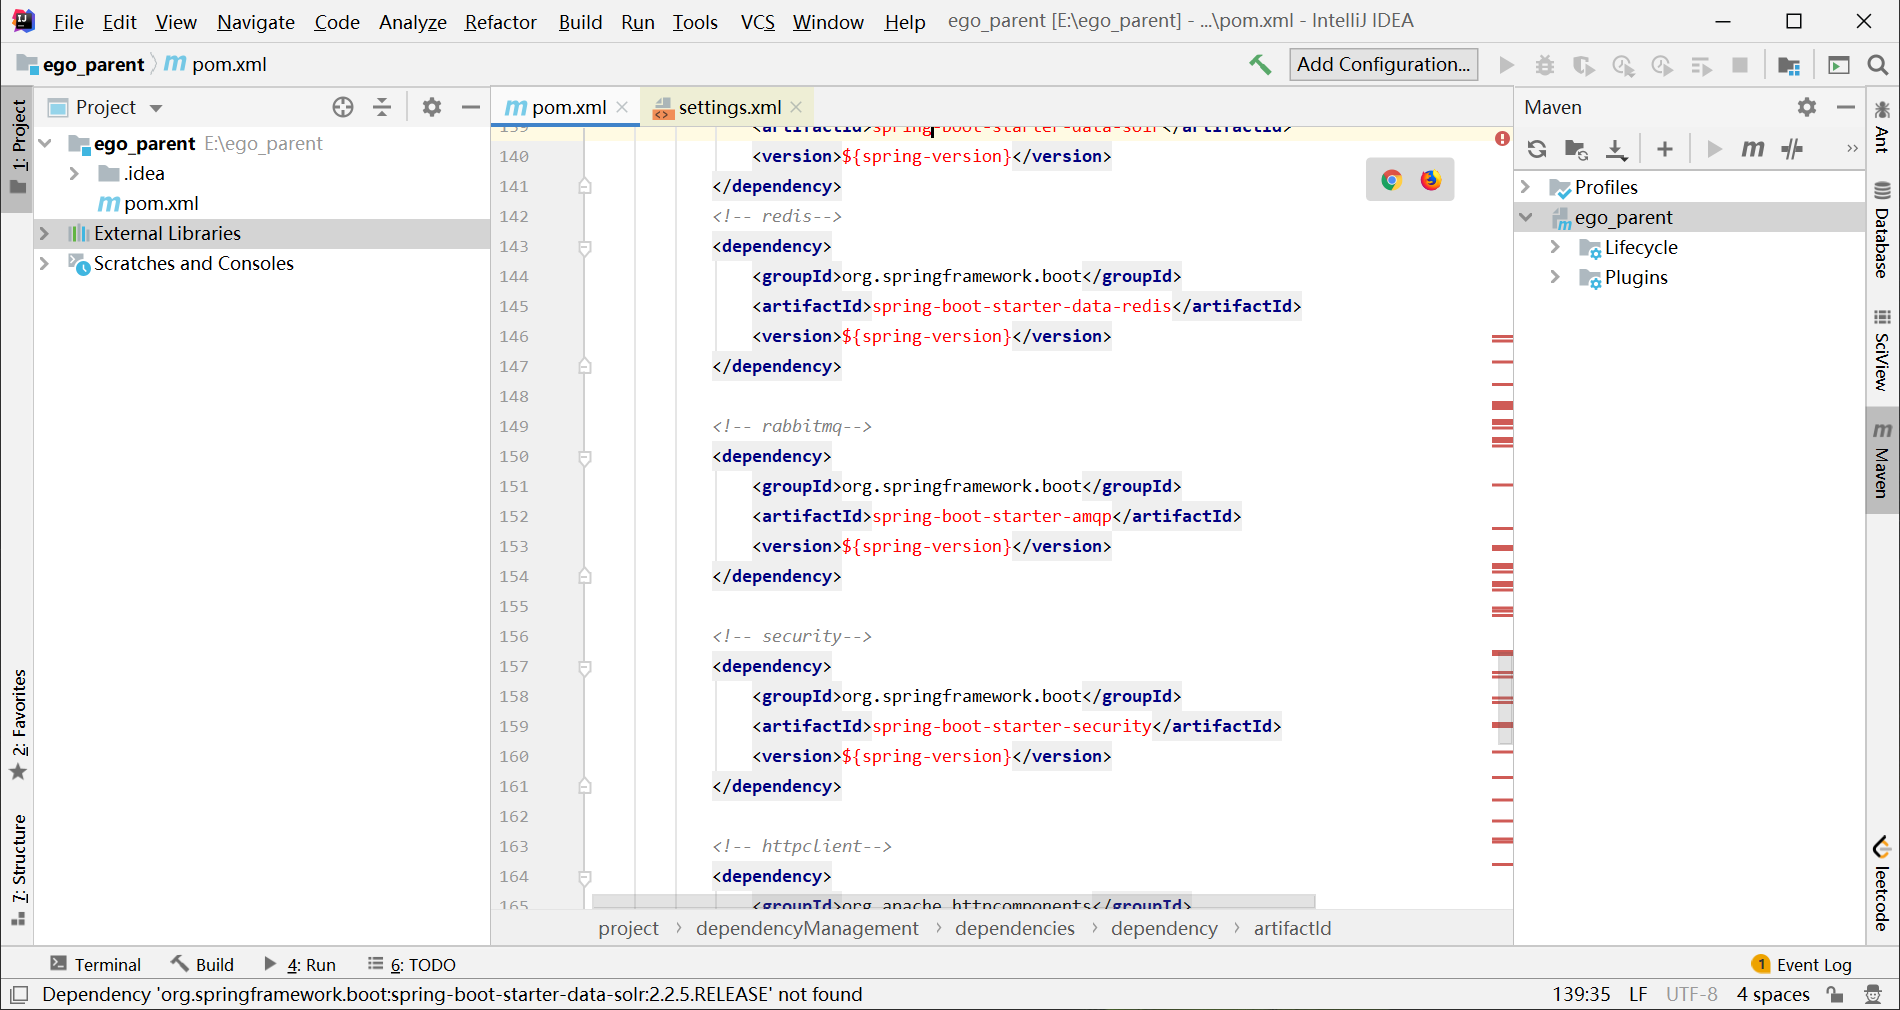Click Collapse All icon in Project panel

(x=382, y=107)
